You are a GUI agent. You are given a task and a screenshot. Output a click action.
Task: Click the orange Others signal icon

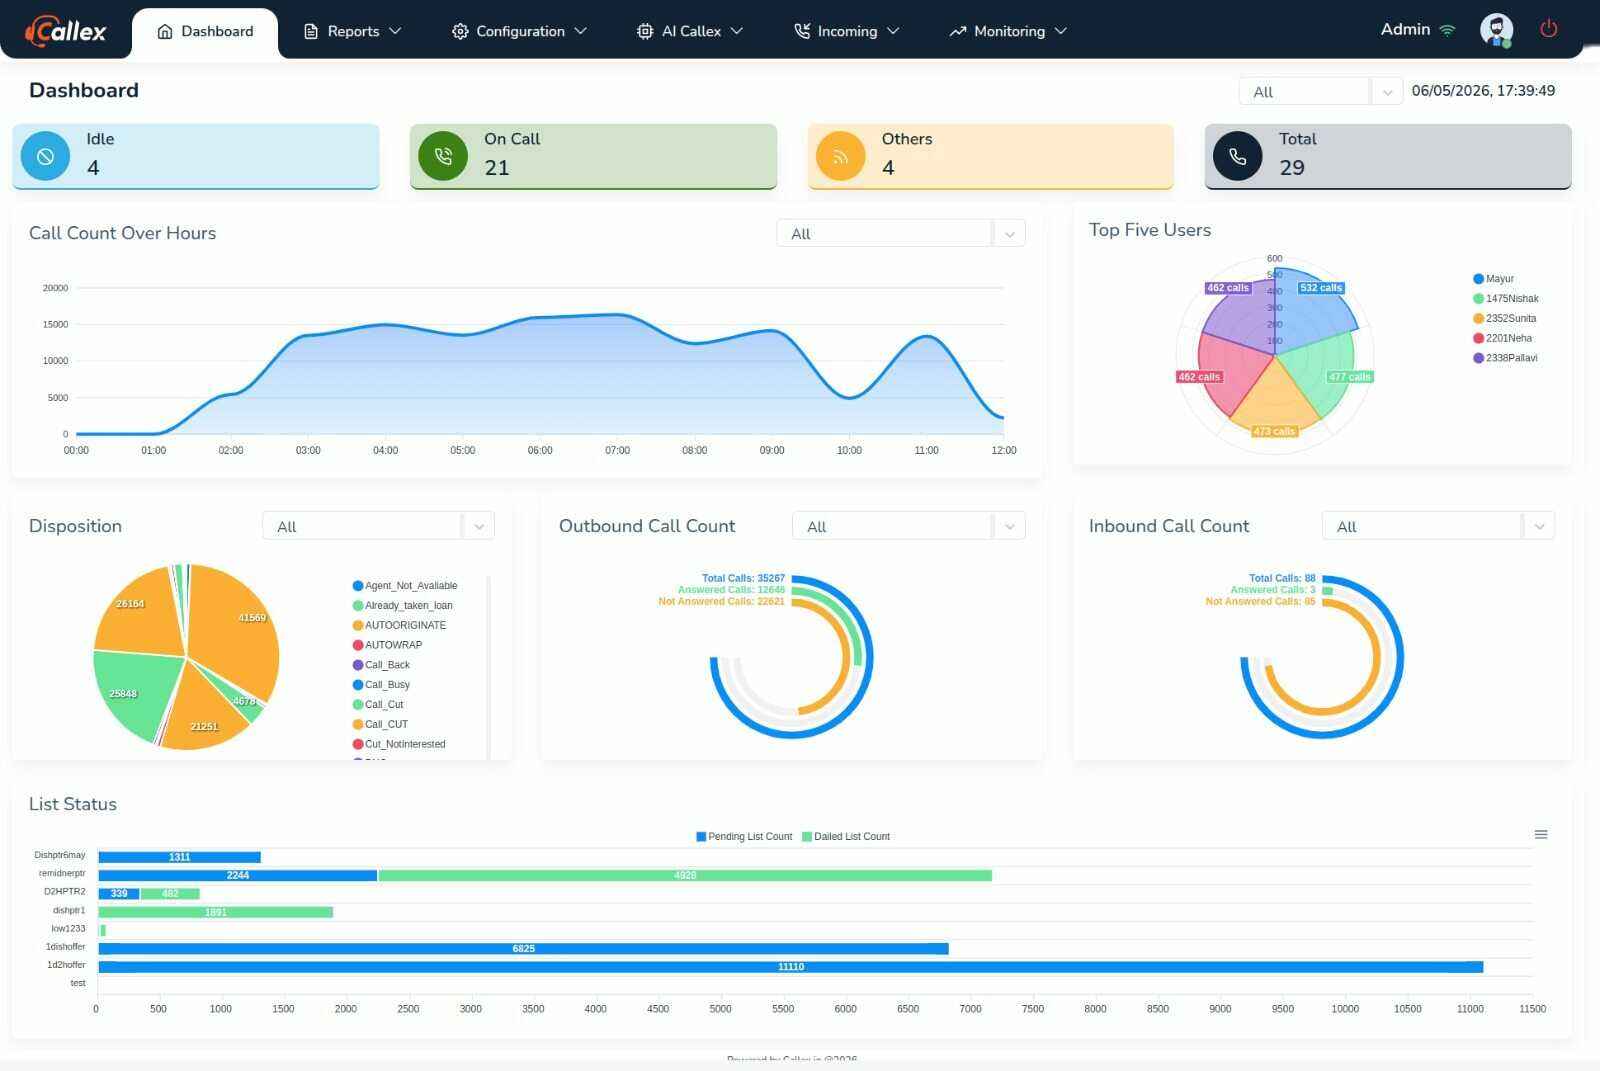pos(840,157)
